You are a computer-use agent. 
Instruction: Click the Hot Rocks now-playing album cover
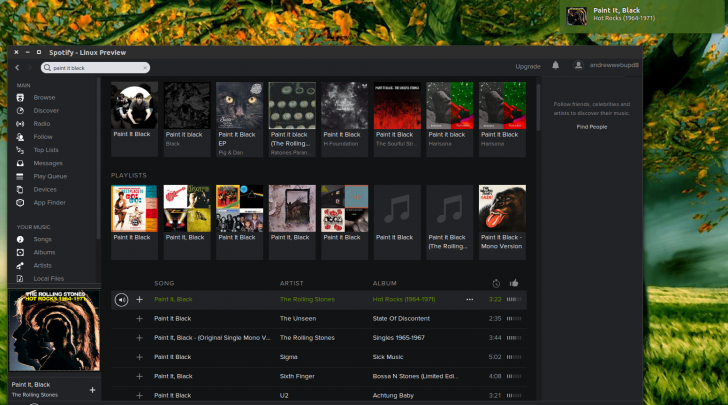54,330
